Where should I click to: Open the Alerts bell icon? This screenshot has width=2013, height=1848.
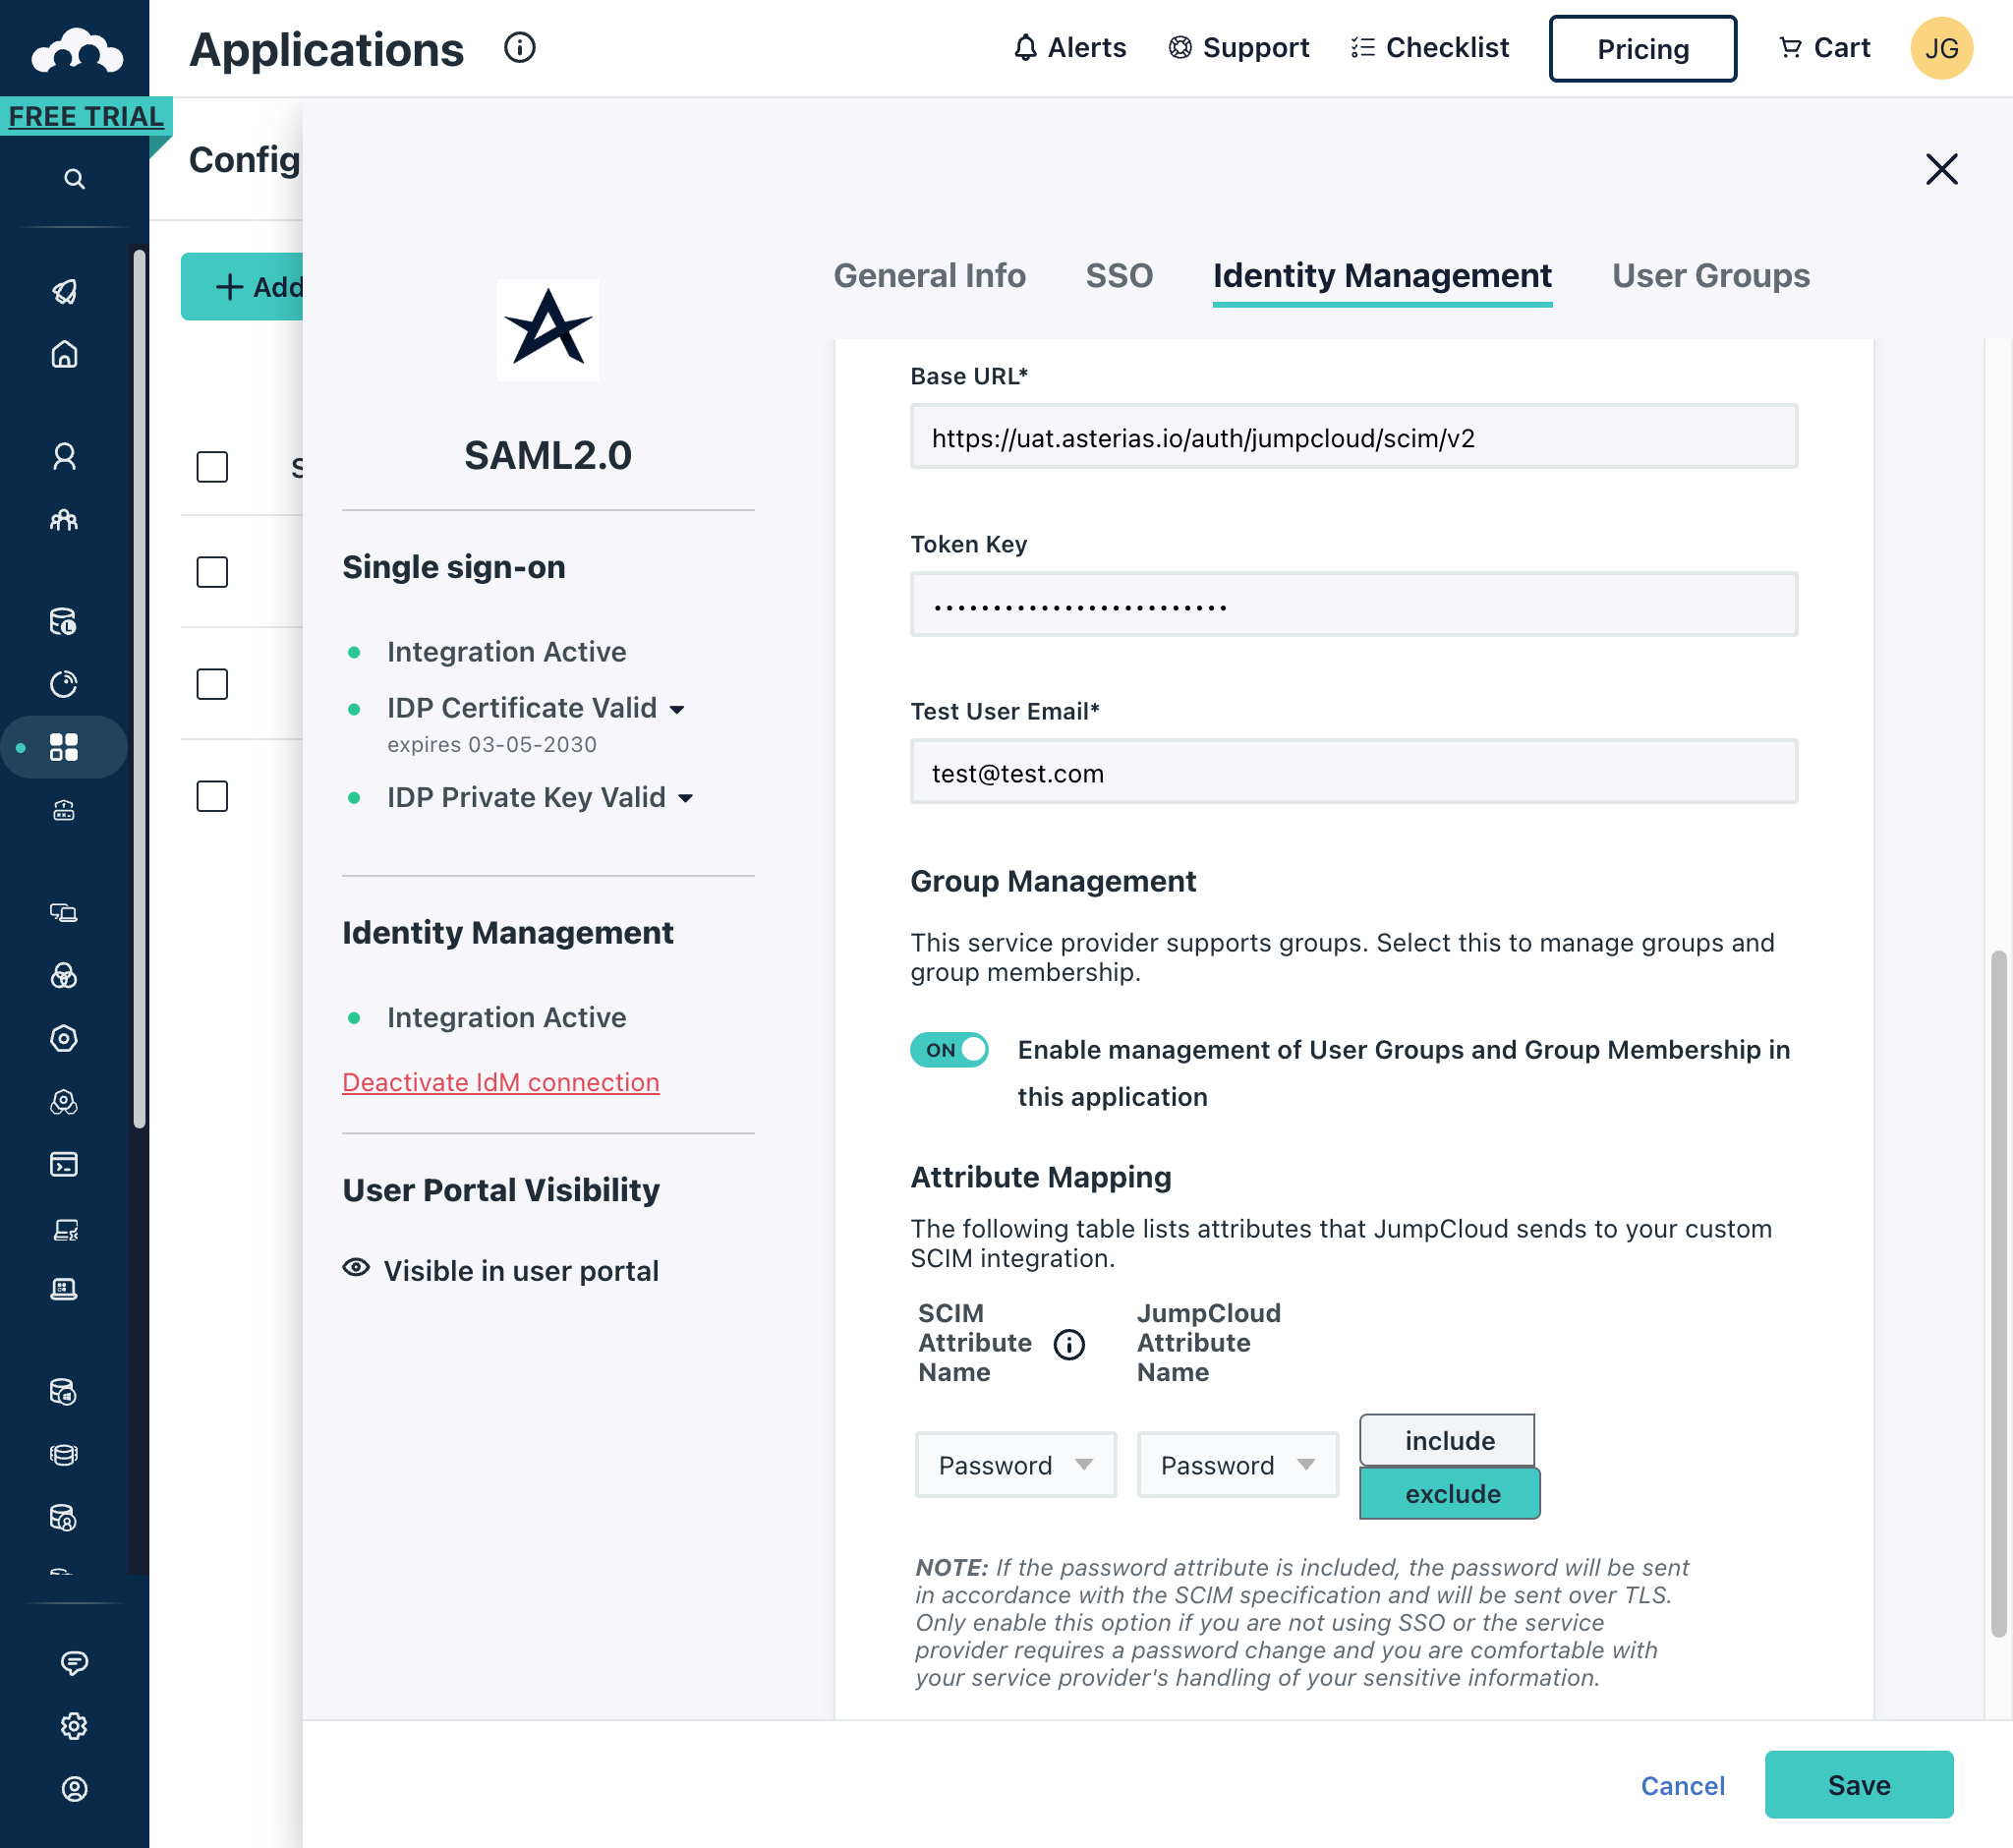(x=1025, y=47)
